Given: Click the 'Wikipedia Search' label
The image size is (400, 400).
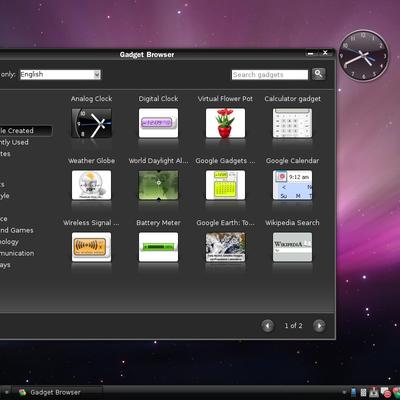Looking at the screenshot, I should coord(292,223).
